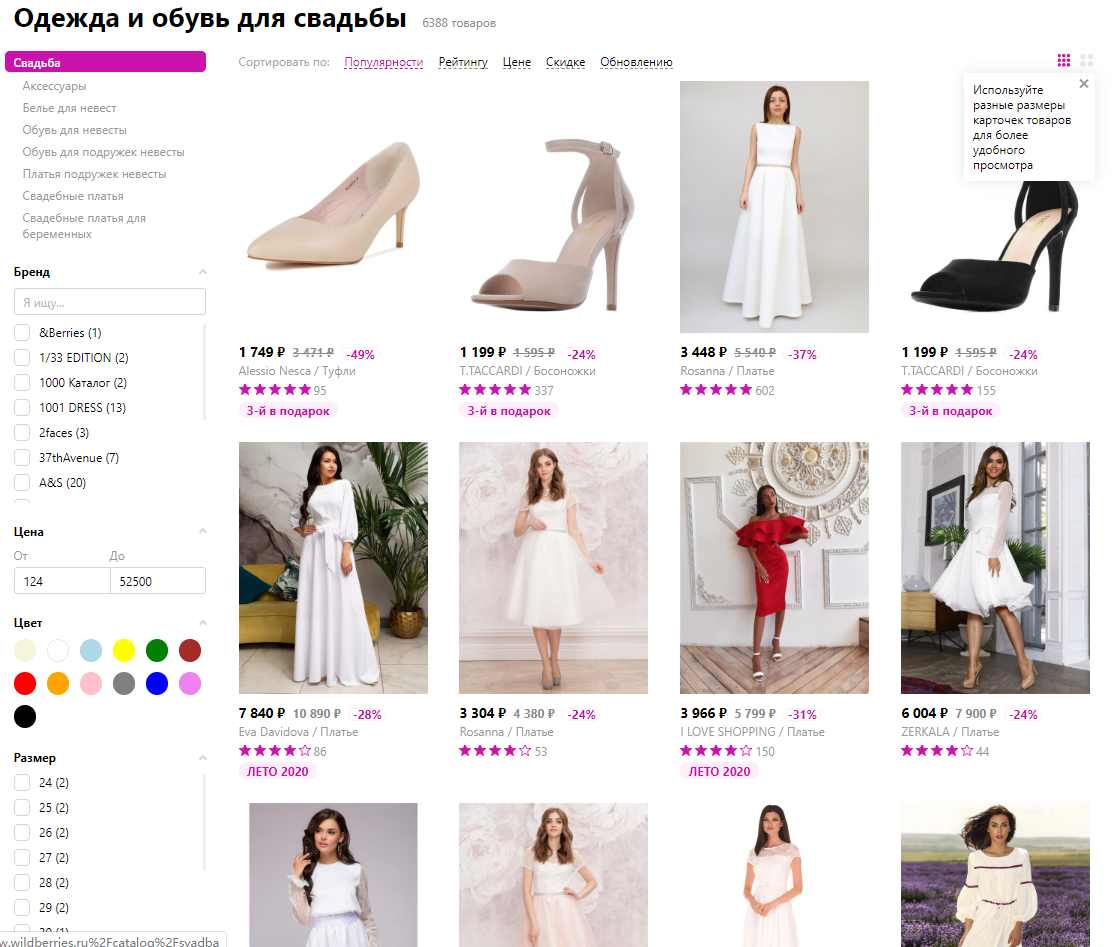Close the card size tooltip
Screen dimensions: 1120x947
(1084, 84)
